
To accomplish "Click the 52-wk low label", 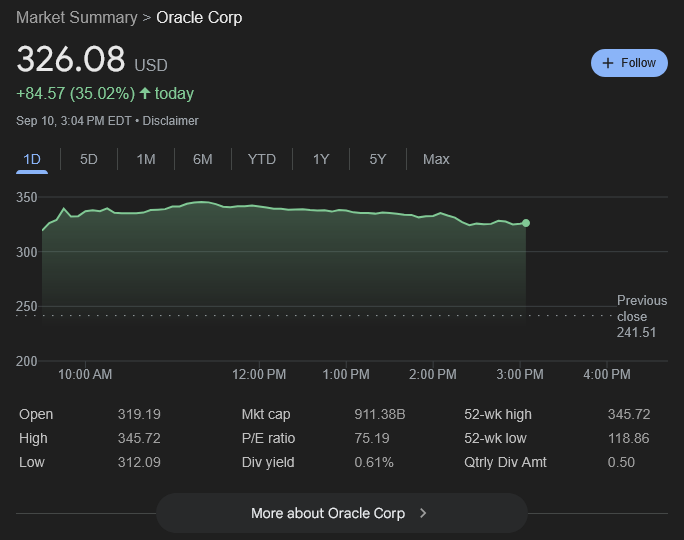I will click(x=495, y=438).
